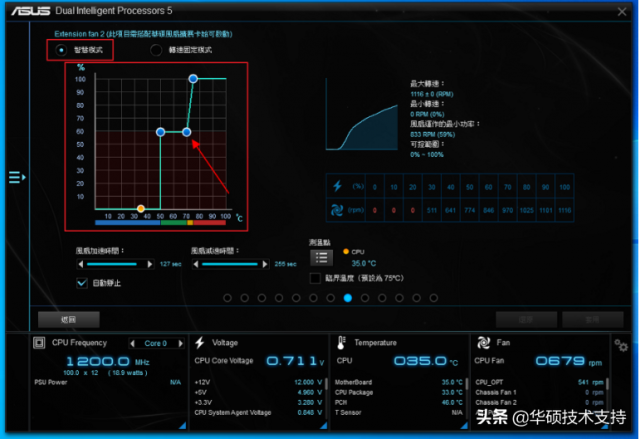Viewport: 640px width, 439px height.
Task: Click the Fan panel scrollbar
Action: click(607, 384)
